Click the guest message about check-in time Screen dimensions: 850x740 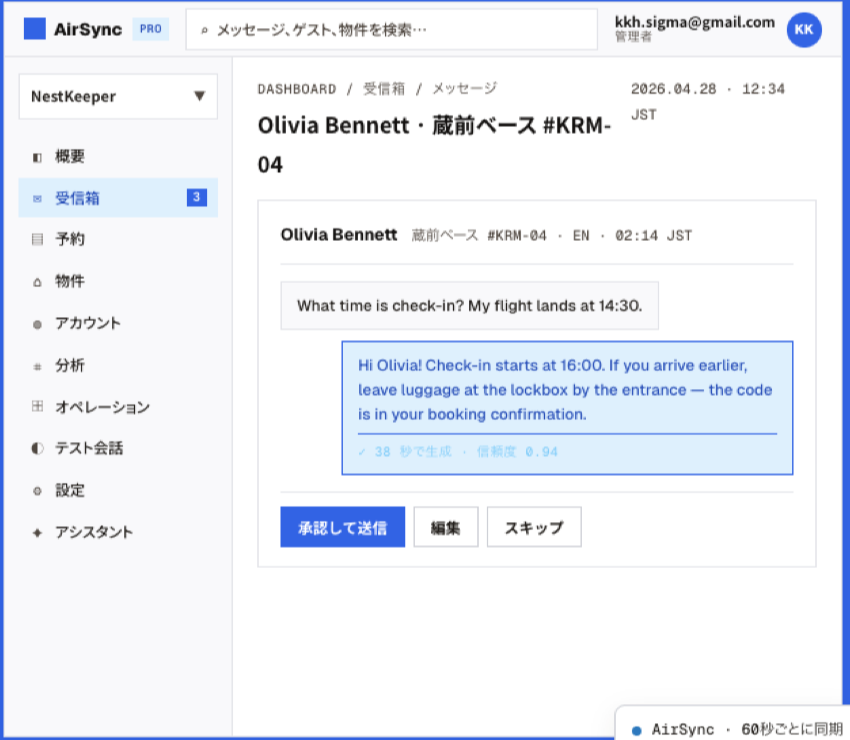coord(469,306)
